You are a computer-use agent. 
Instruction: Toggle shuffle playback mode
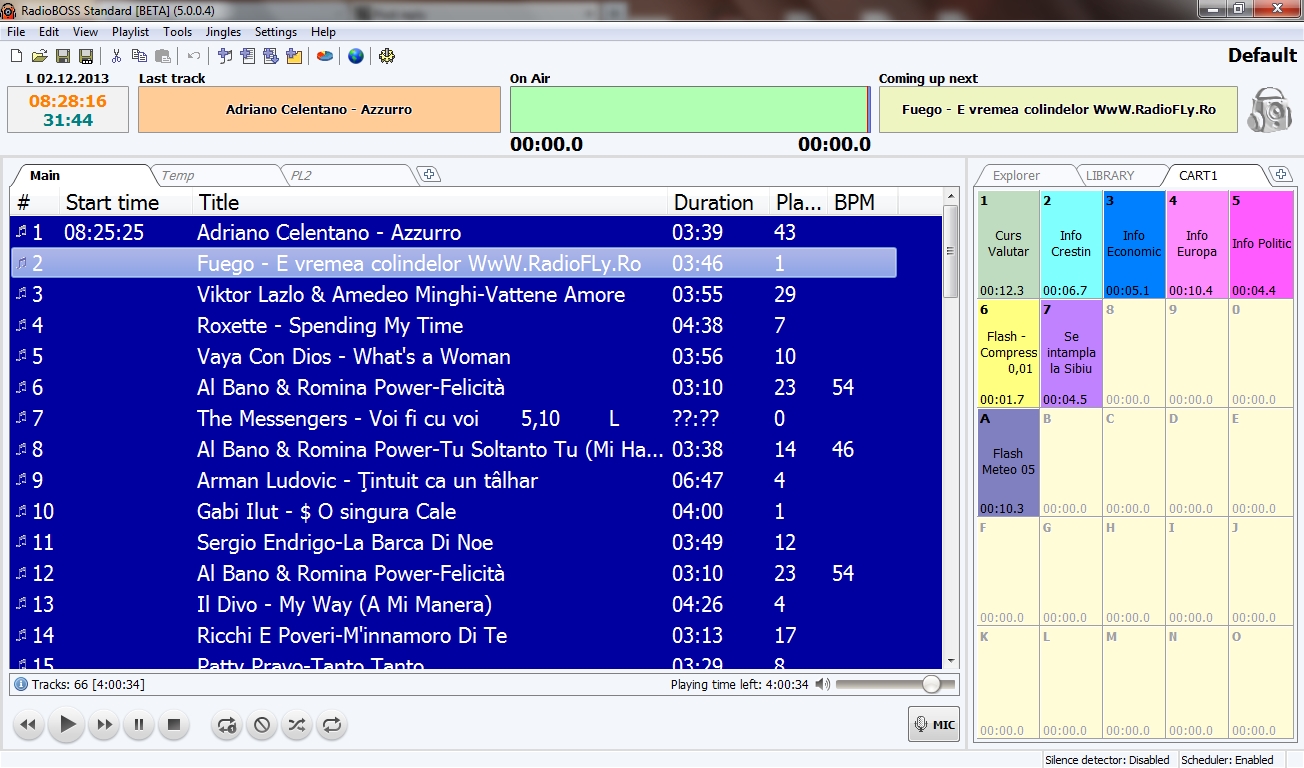pos(296,725)
